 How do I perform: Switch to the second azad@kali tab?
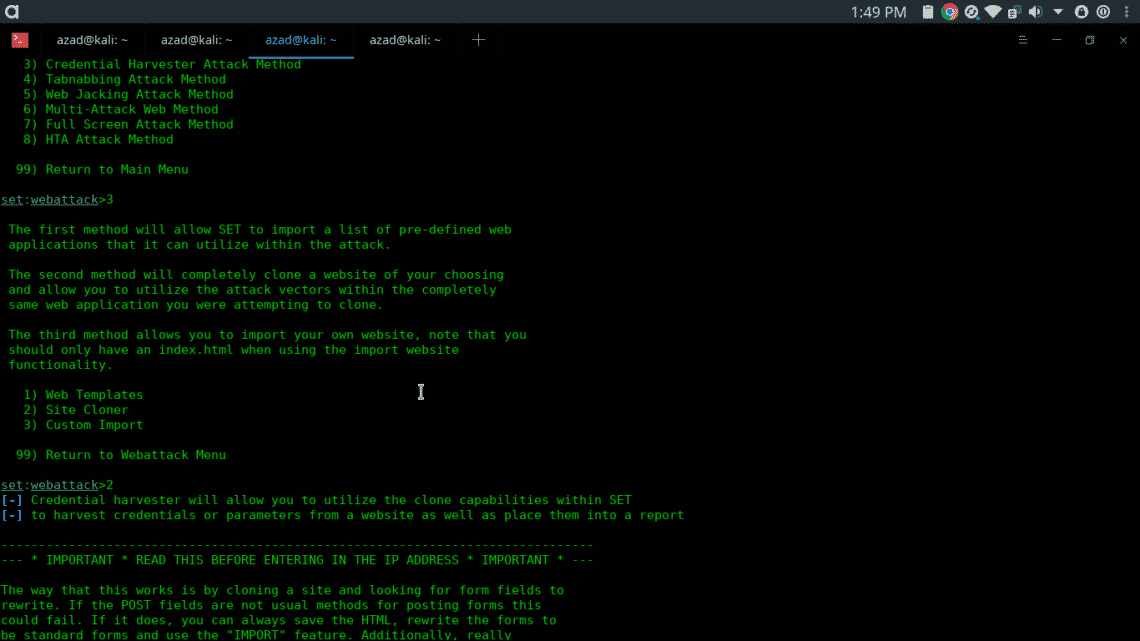pos(196,40)
